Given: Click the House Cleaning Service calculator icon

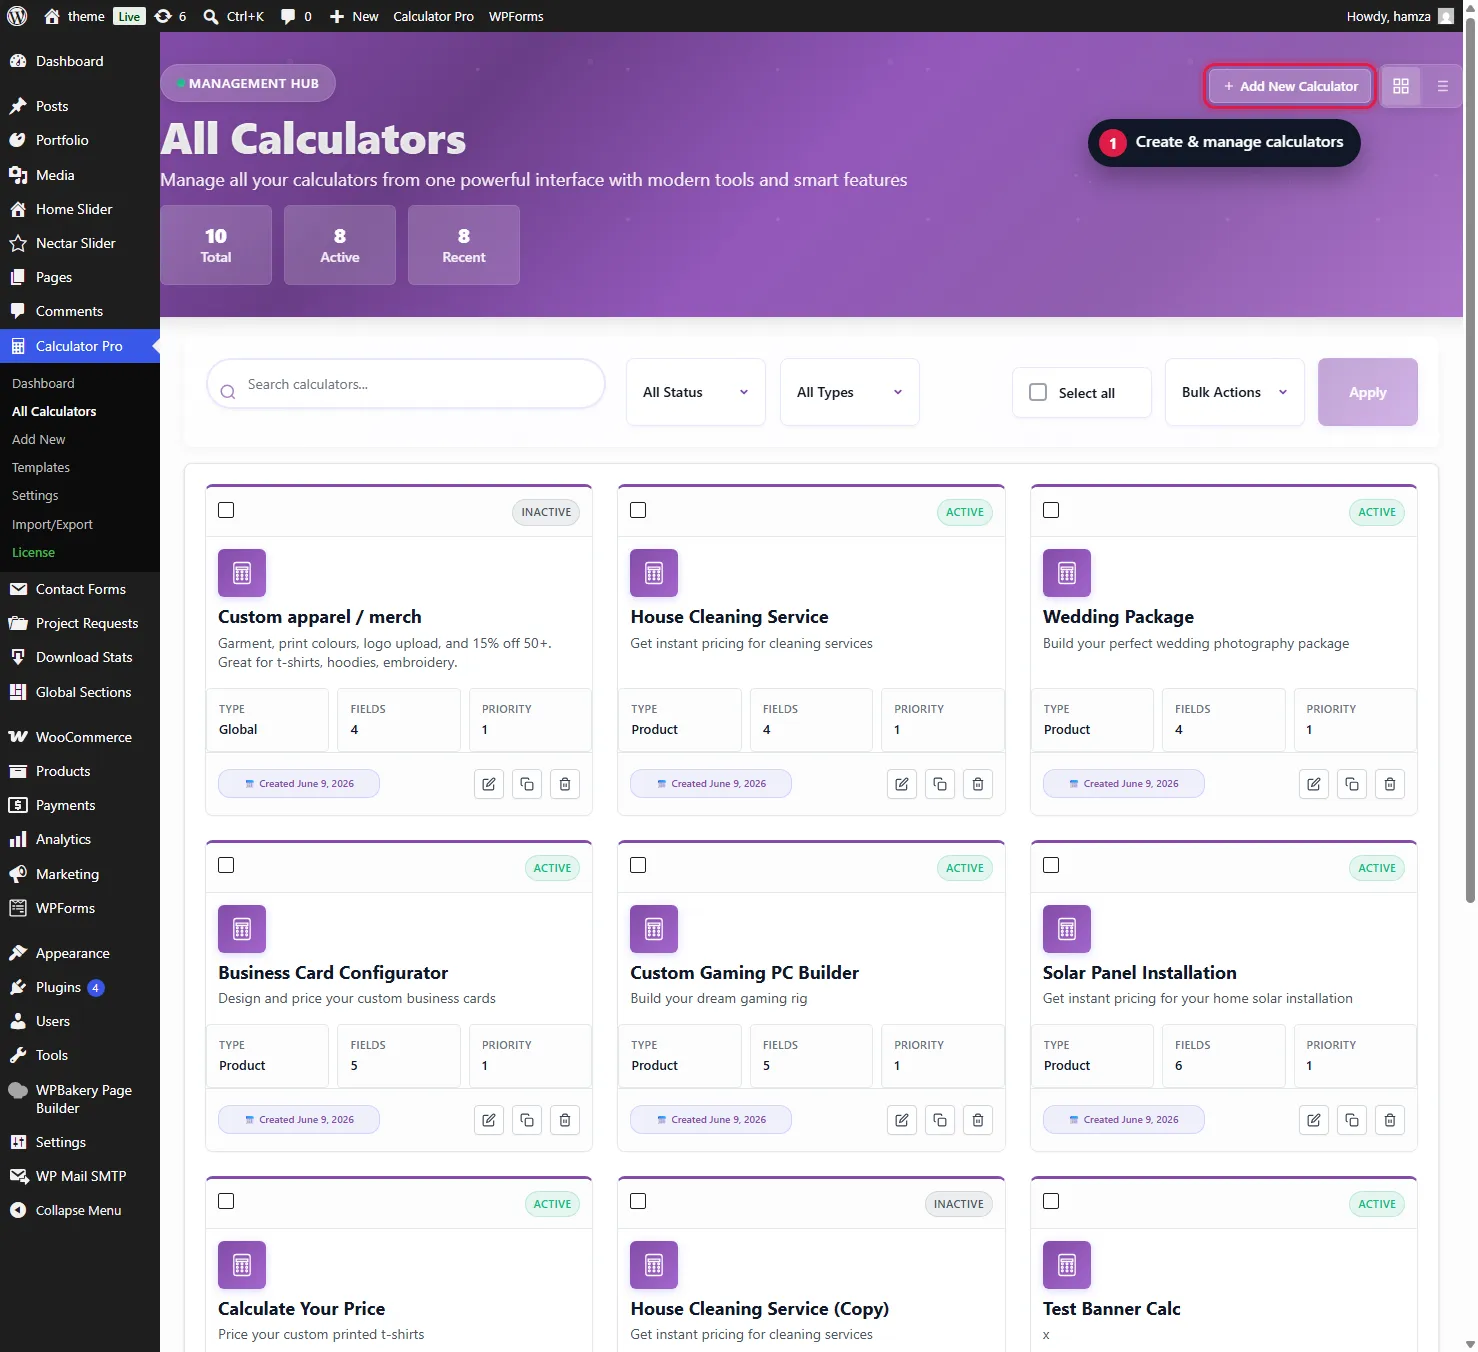Looking at the screenshot, I should click(654, 573).
